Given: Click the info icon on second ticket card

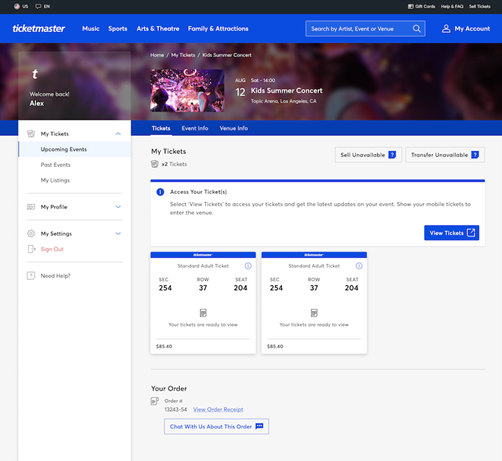Looking at the screenshot, I should click(x=359, y=266).
